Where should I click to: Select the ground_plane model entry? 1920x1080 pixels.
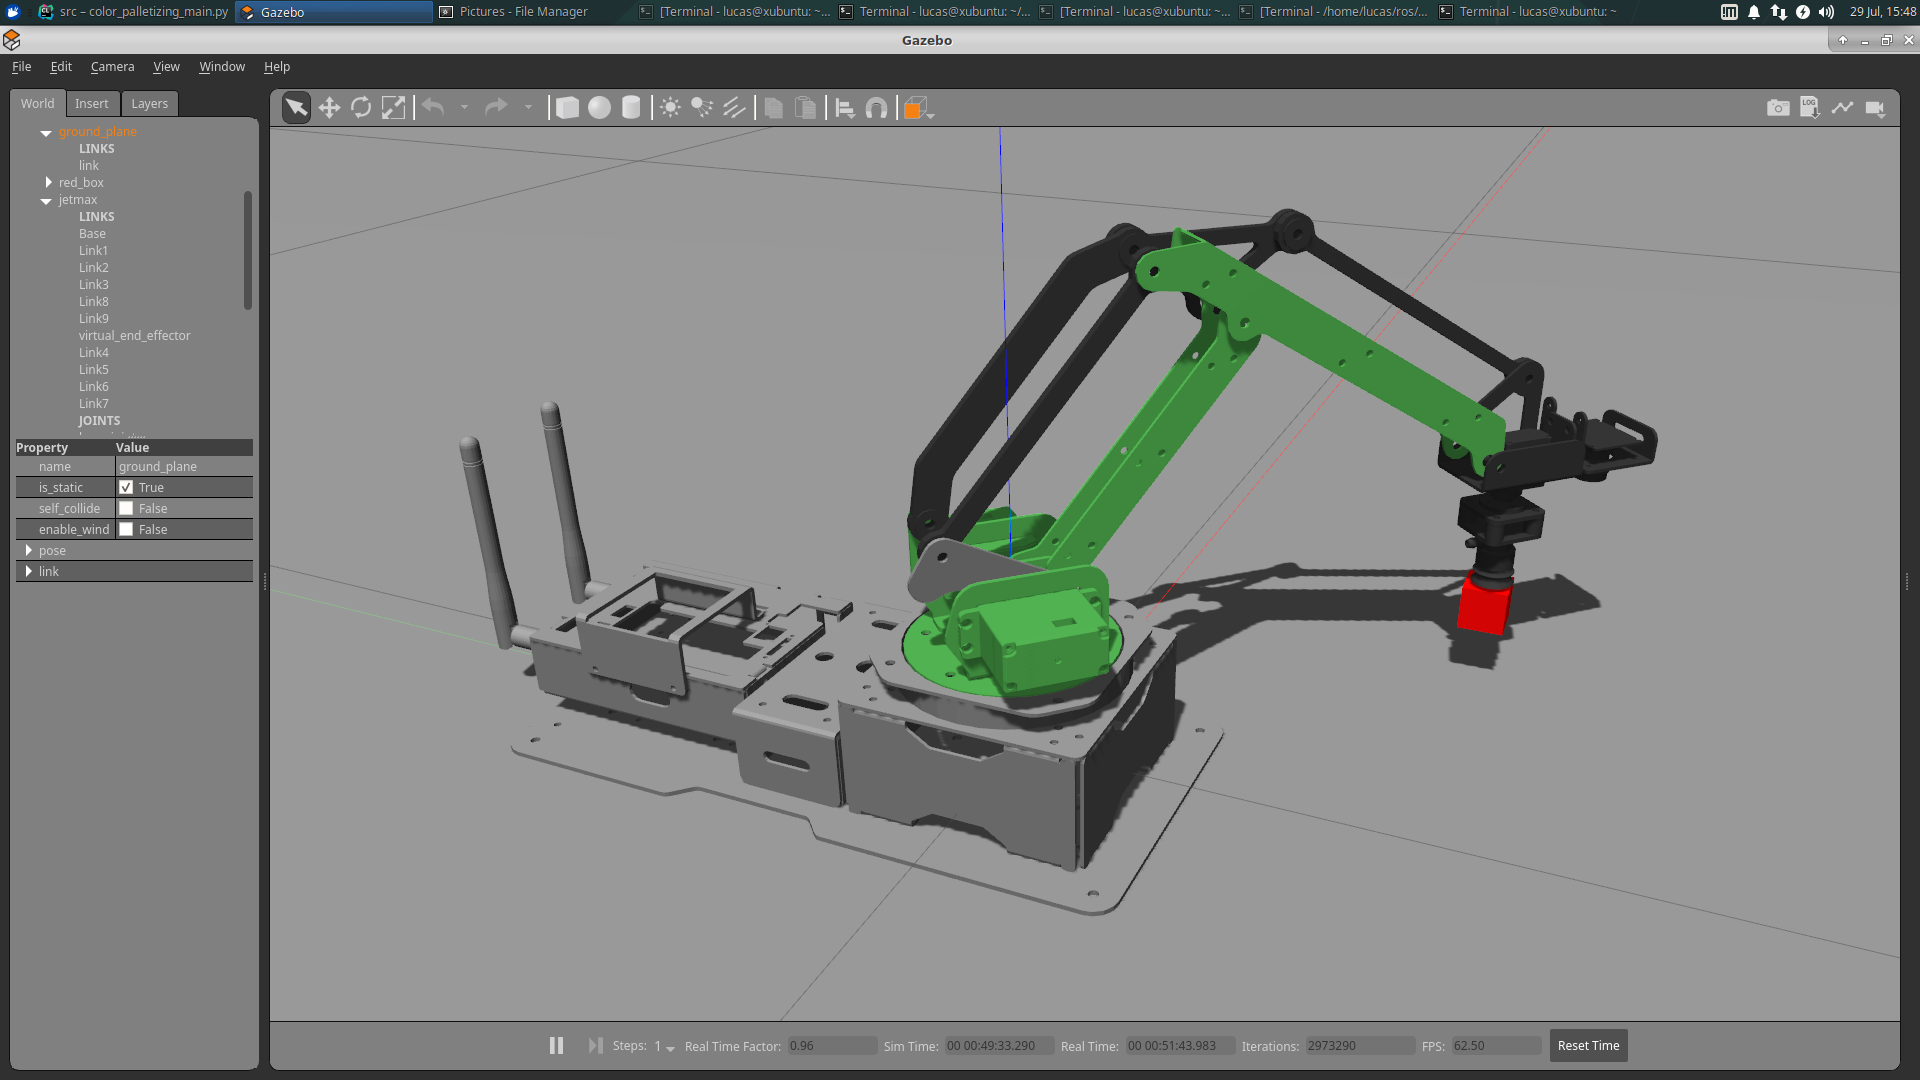pos(97,131)
